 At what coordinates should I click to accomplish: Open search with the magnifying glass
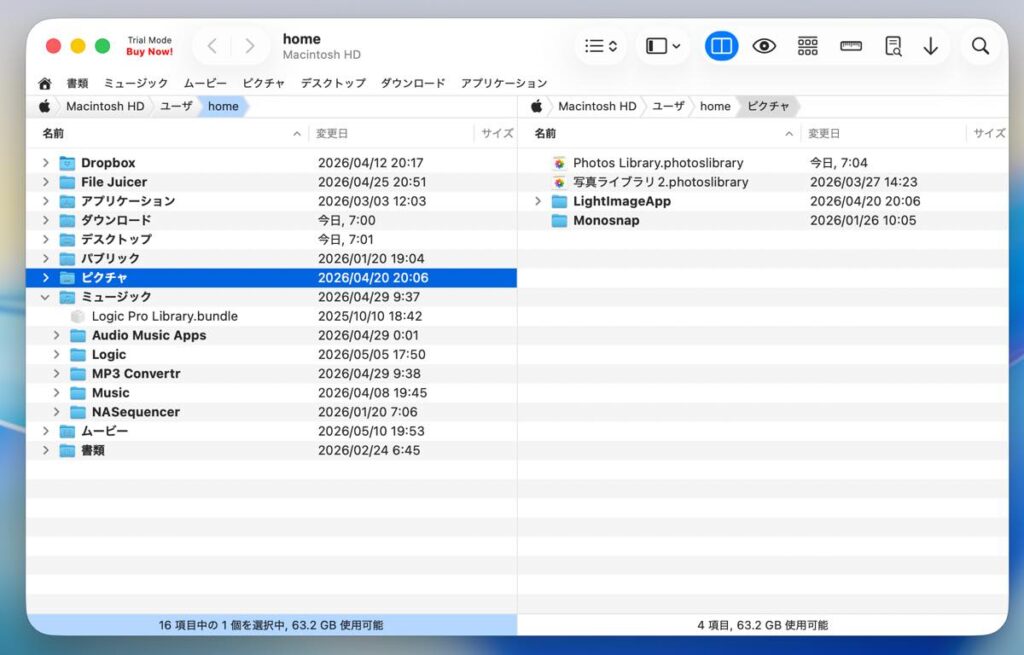[980, 46]
